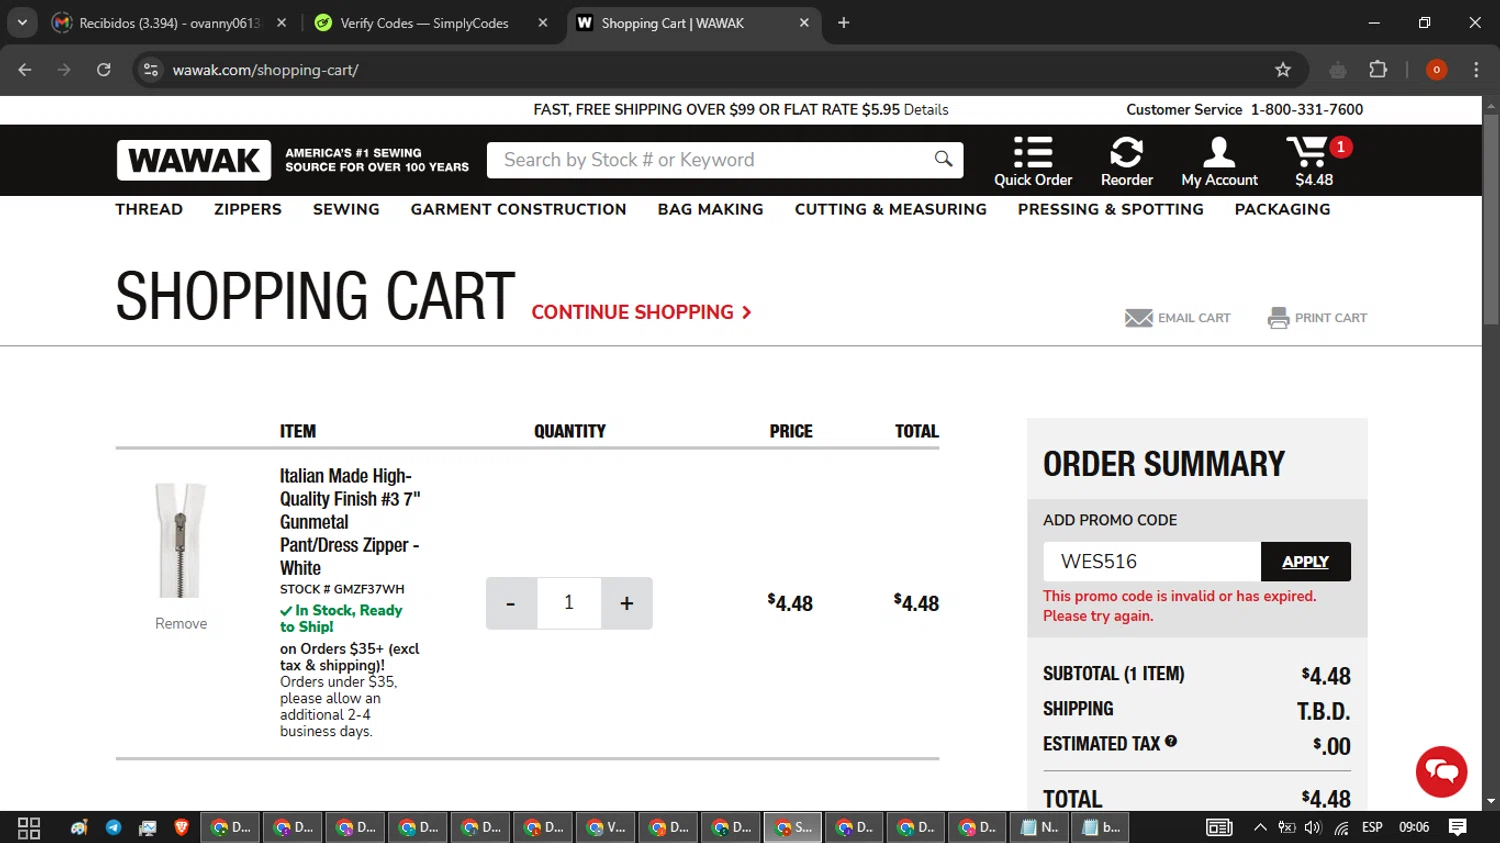Open My Account
This screenshot has width=1500, height=843.
click(x=1219, y=161)
